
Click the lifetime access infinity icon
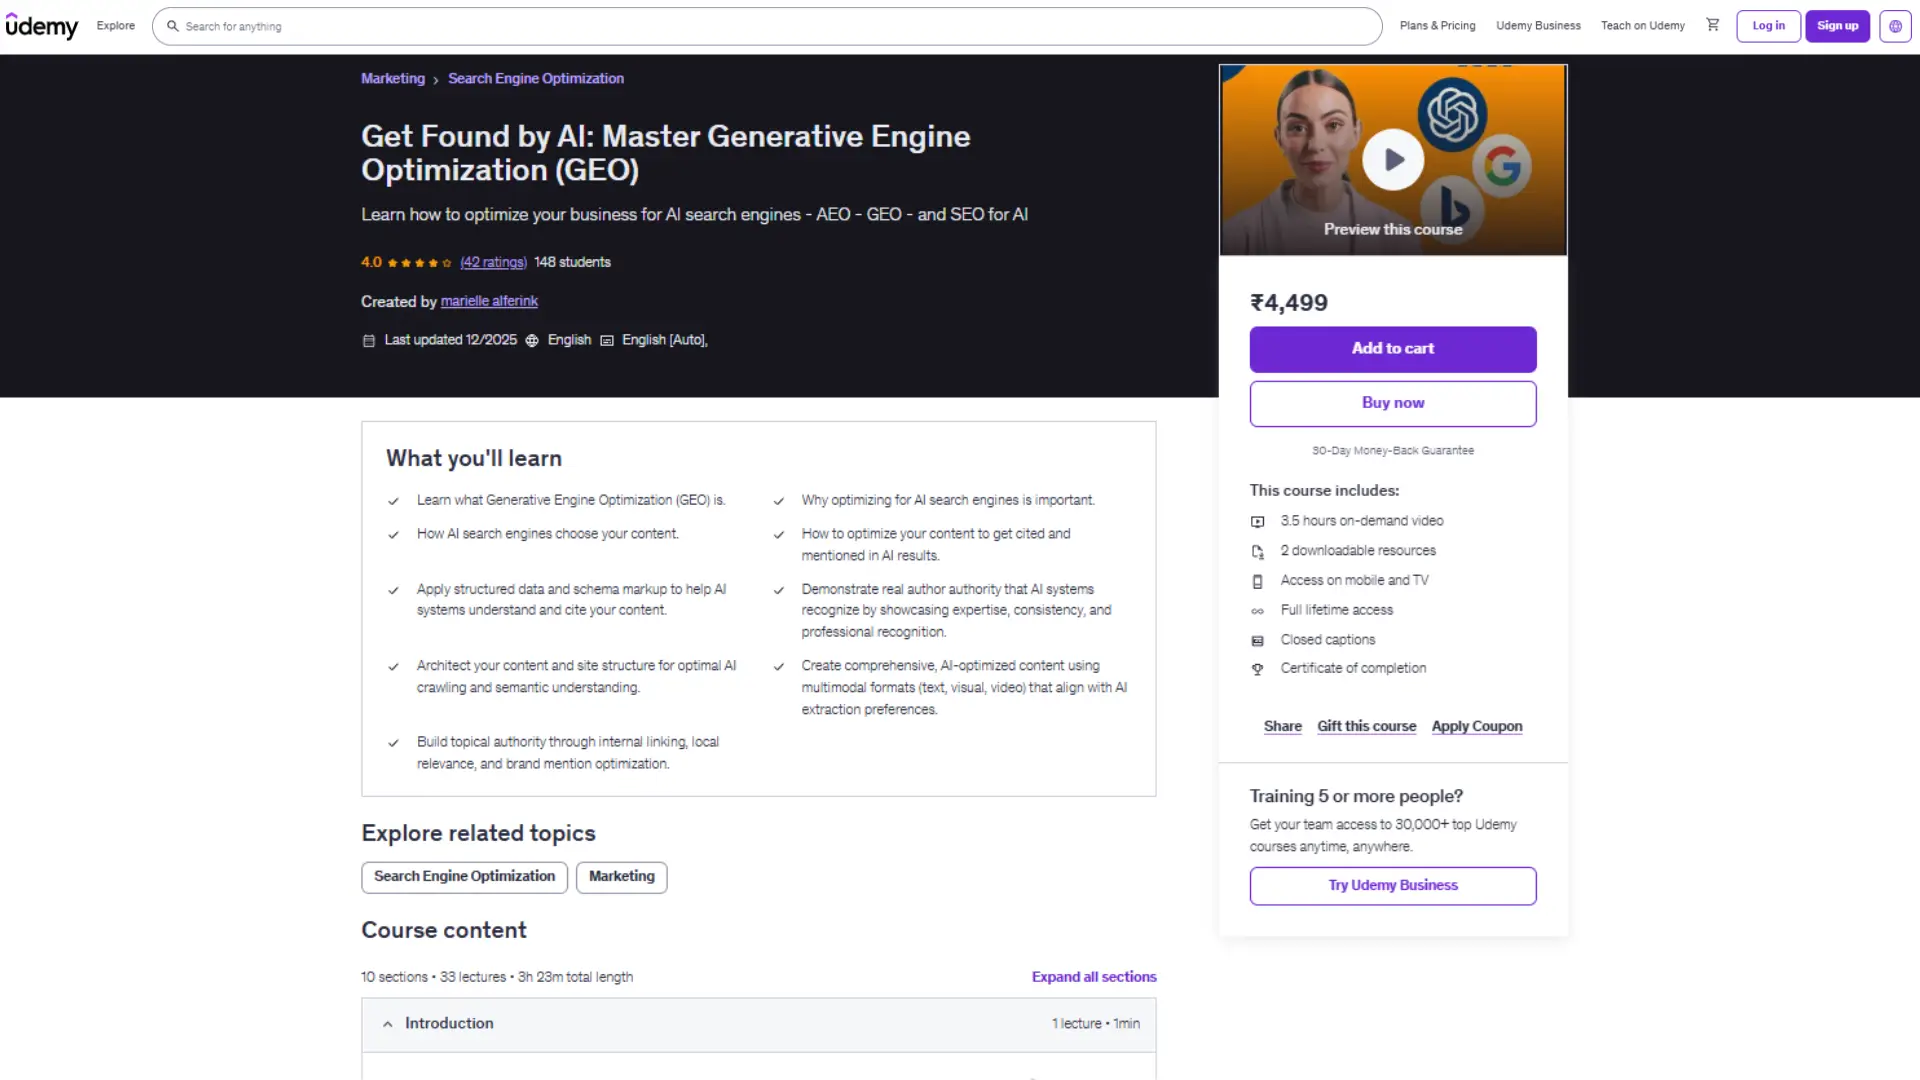click(1257, 610)
